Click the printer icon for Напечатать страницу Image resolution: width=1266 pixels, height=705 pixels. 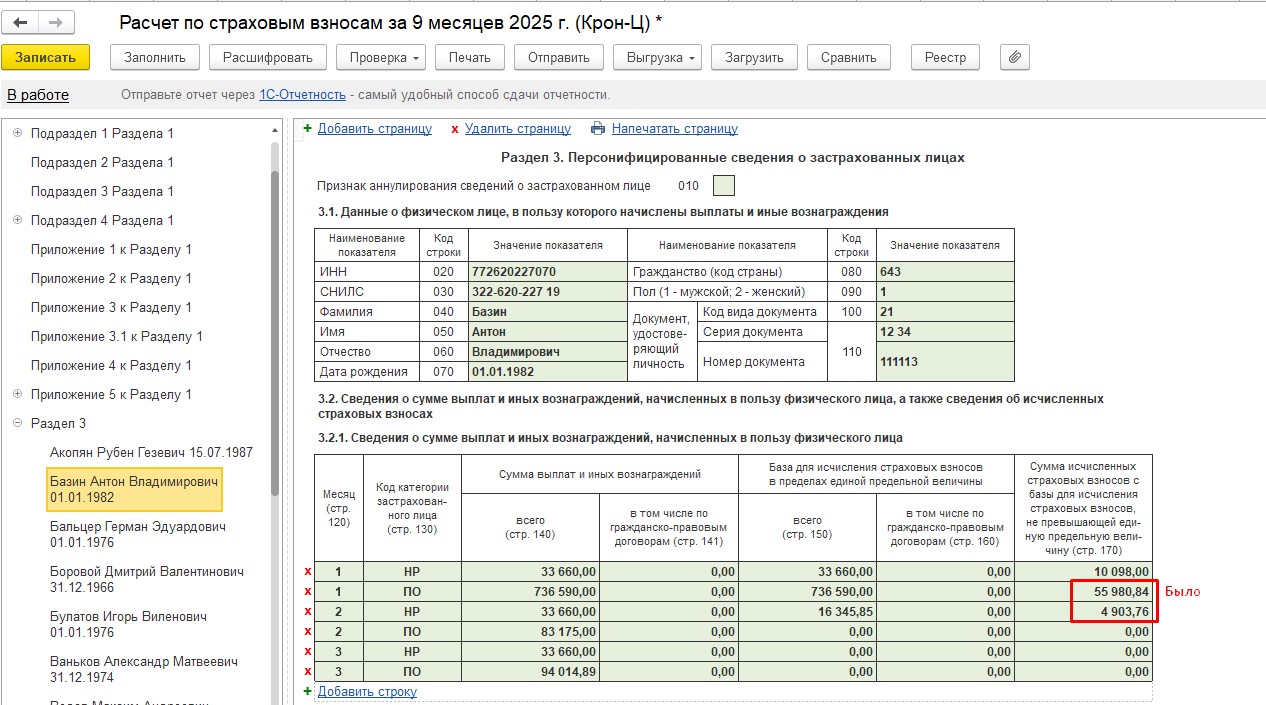[598, 128]
